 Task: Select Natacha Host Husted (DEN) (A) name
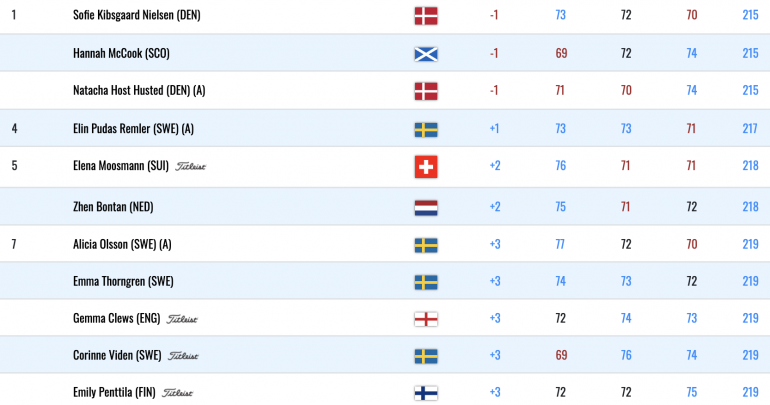coord(139,90)
